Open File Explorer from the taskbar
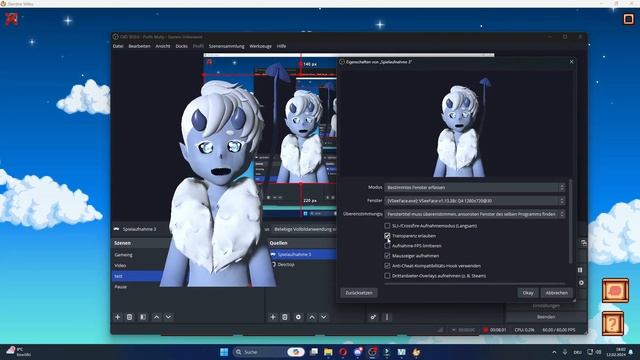 click(x=328, y=352)
